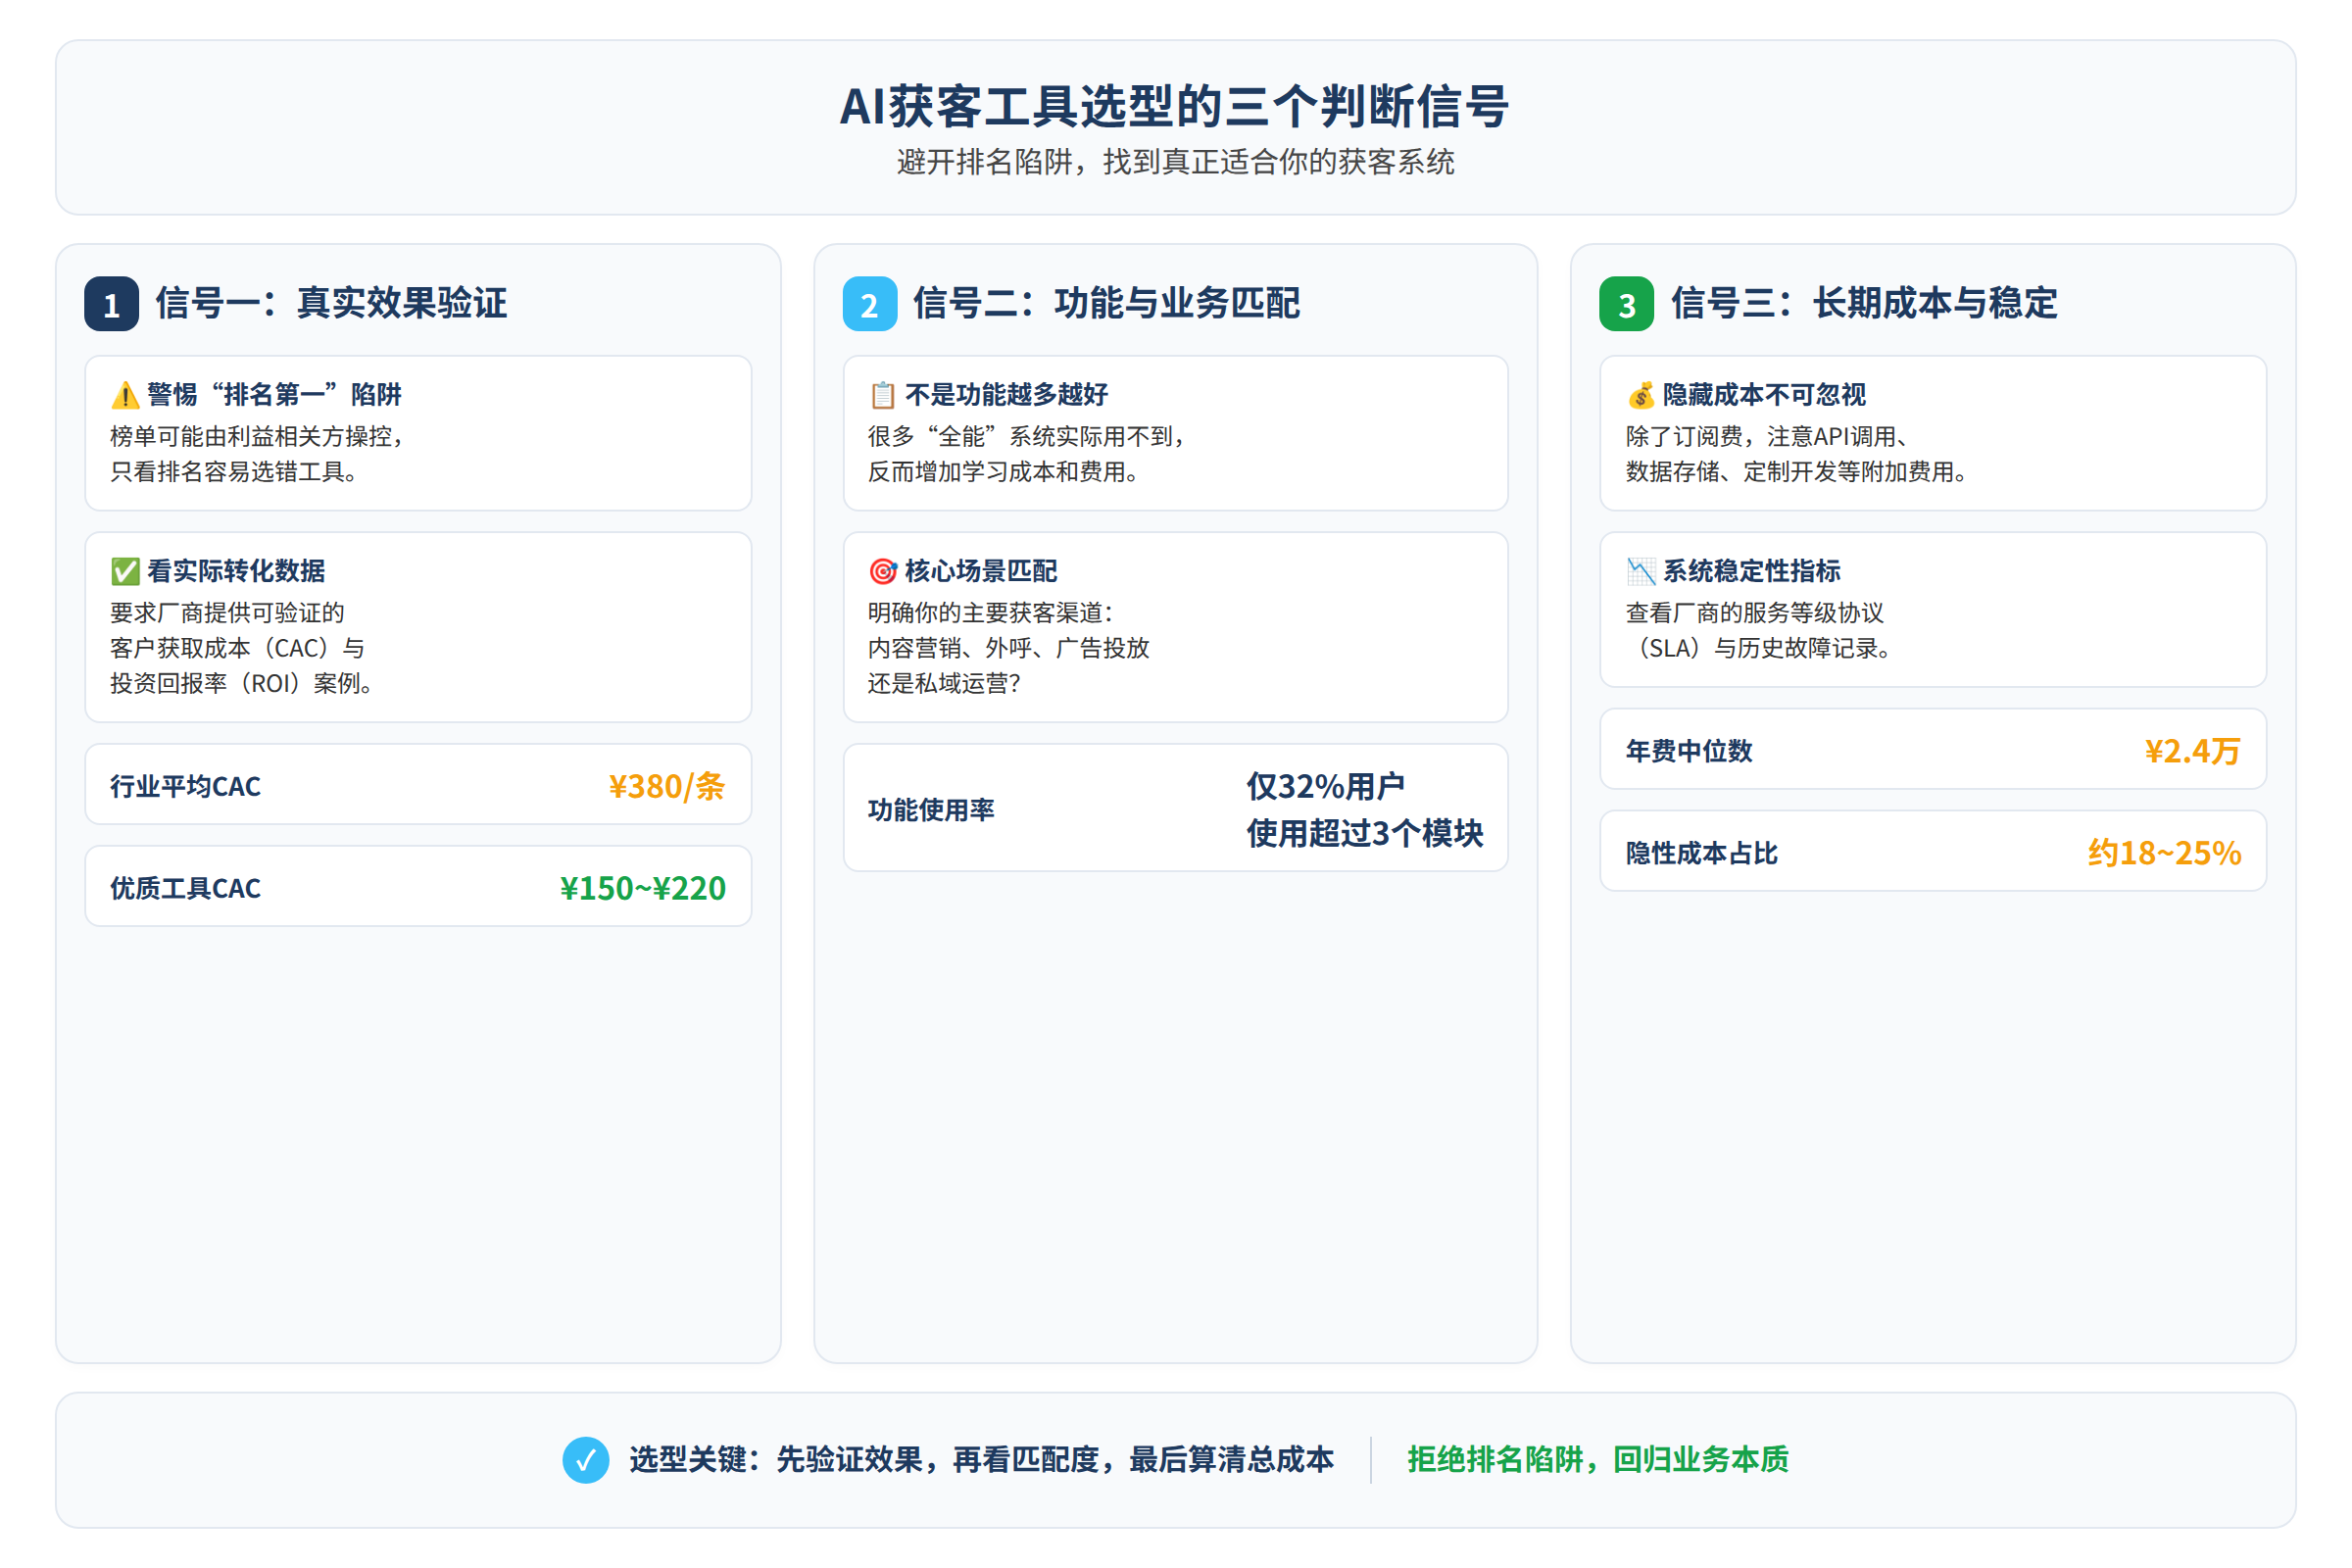Click the chart icon beside 系统稳定性指标
The image size is (2352, 1568).
[x=1641, y=571]
